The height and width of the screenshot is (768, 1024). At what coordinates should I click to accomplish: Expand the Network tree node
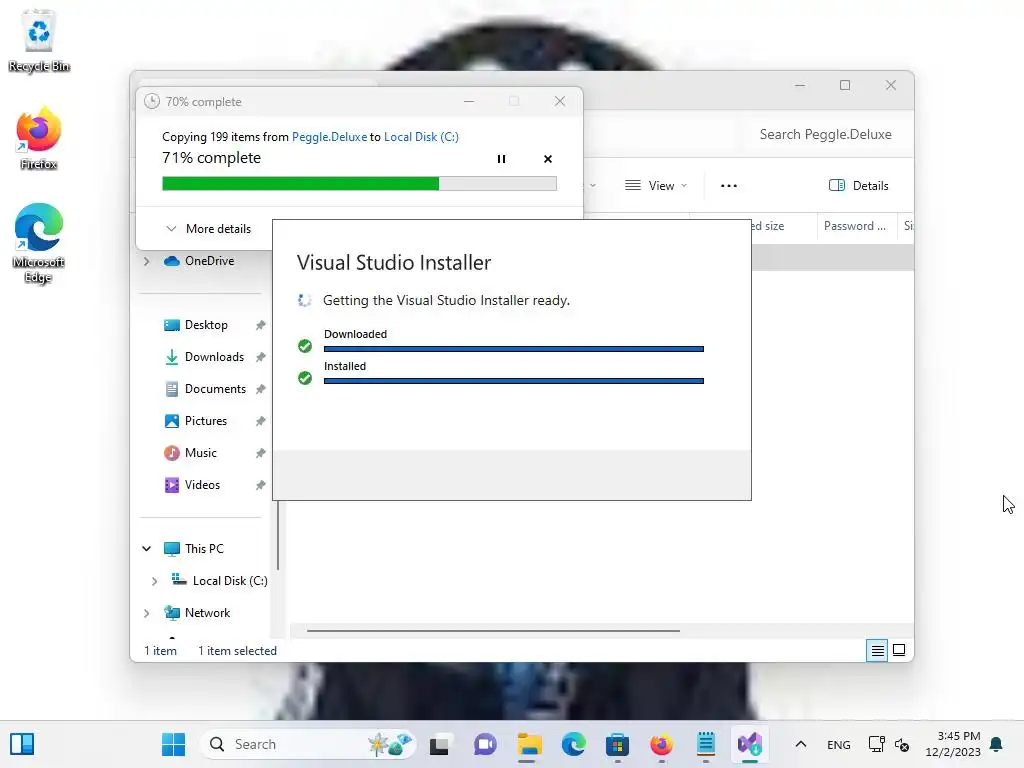pos(146,613)
